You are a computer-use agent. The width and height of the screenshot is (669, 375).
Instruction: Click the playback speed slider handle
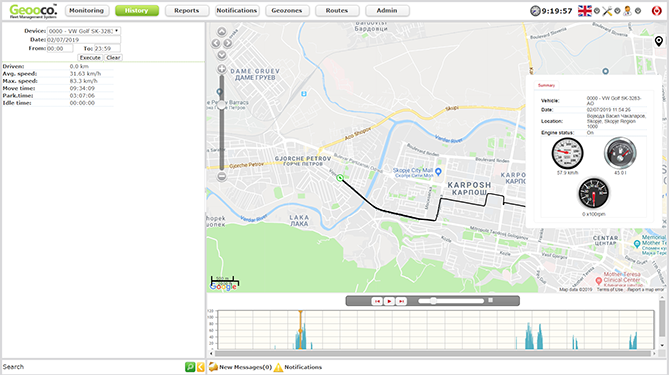(x=433, y=301)
